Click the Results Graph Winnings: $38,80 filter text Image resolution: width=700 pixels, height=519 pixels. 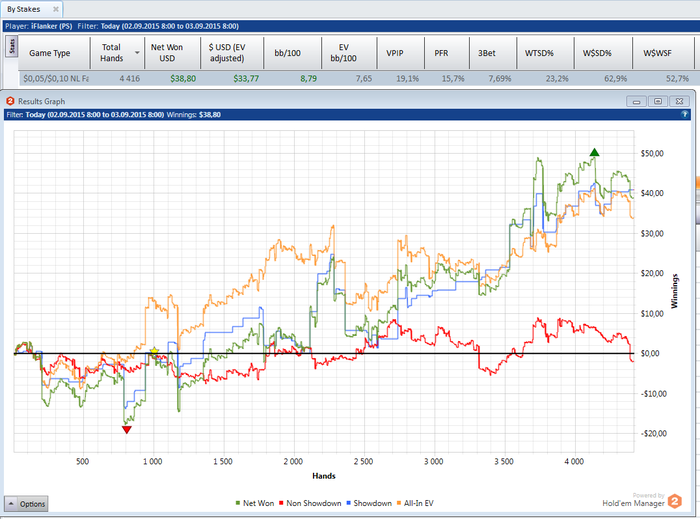193,115
